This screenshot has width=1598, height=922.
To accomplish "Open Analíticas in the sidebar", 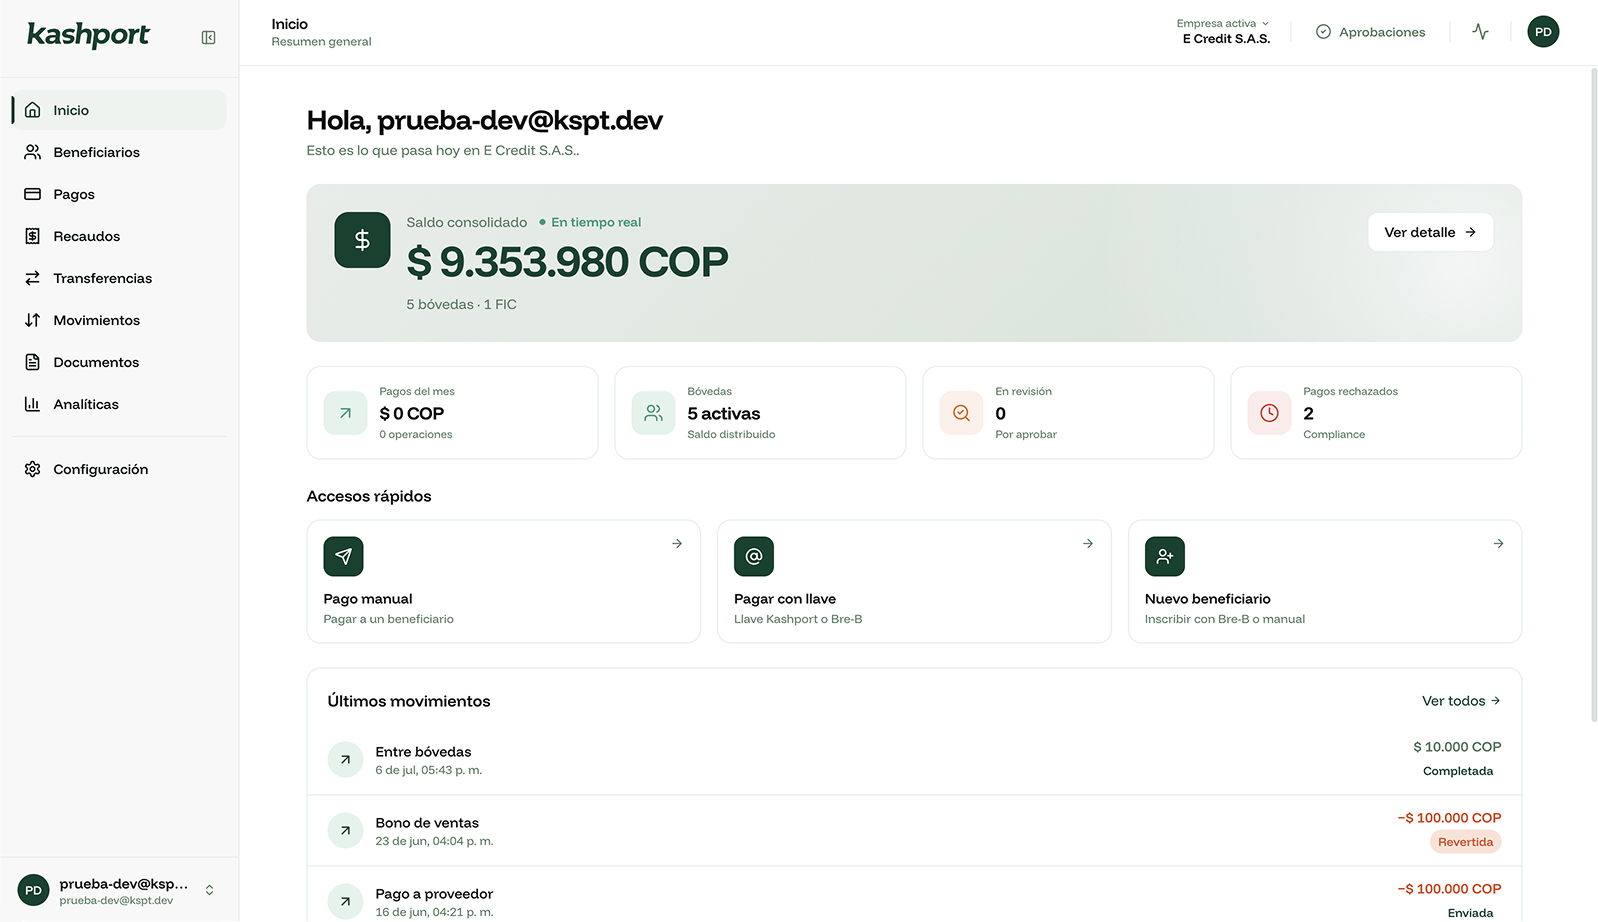I will 119,404.
